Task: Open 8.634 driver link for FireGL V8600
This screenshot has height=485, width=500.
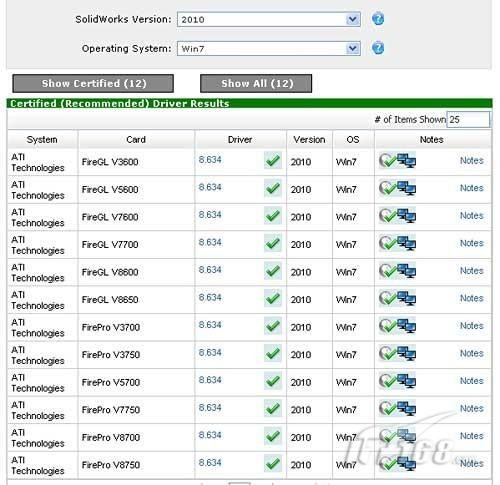Action: click(x=210, y=270)
